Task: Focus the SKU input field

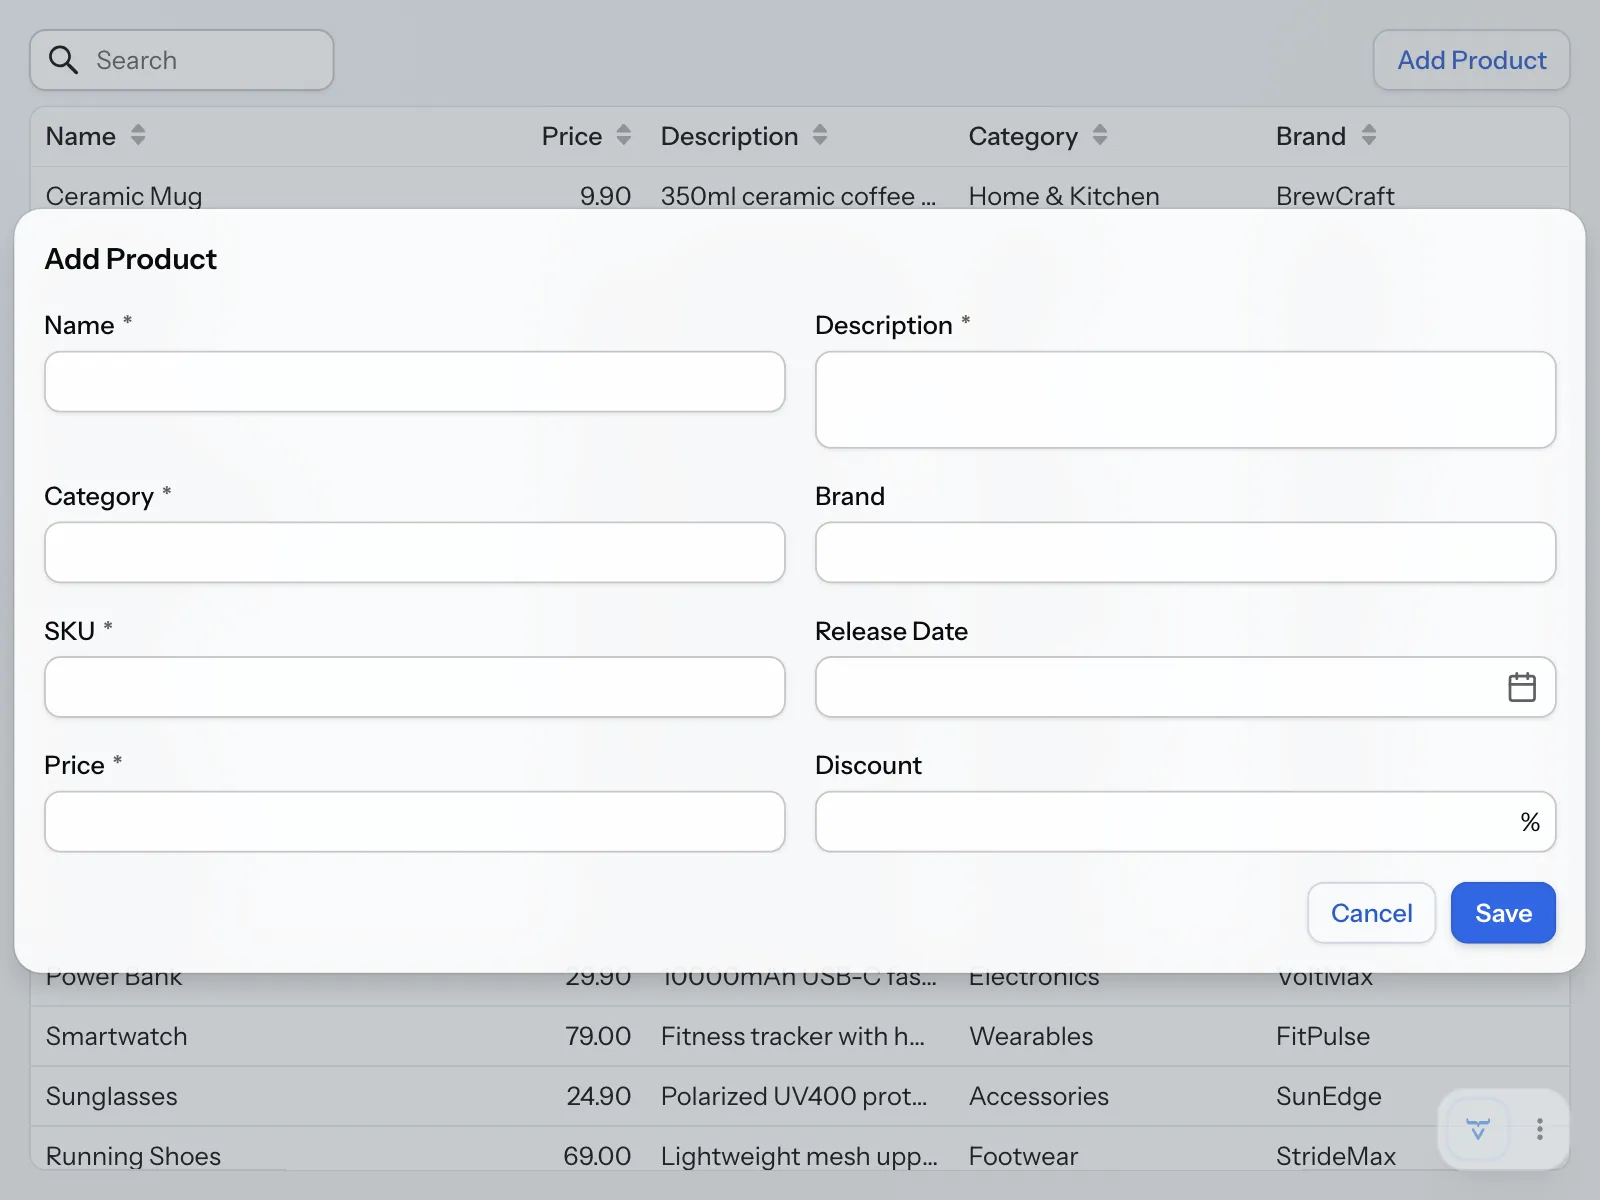Action: 415,687
